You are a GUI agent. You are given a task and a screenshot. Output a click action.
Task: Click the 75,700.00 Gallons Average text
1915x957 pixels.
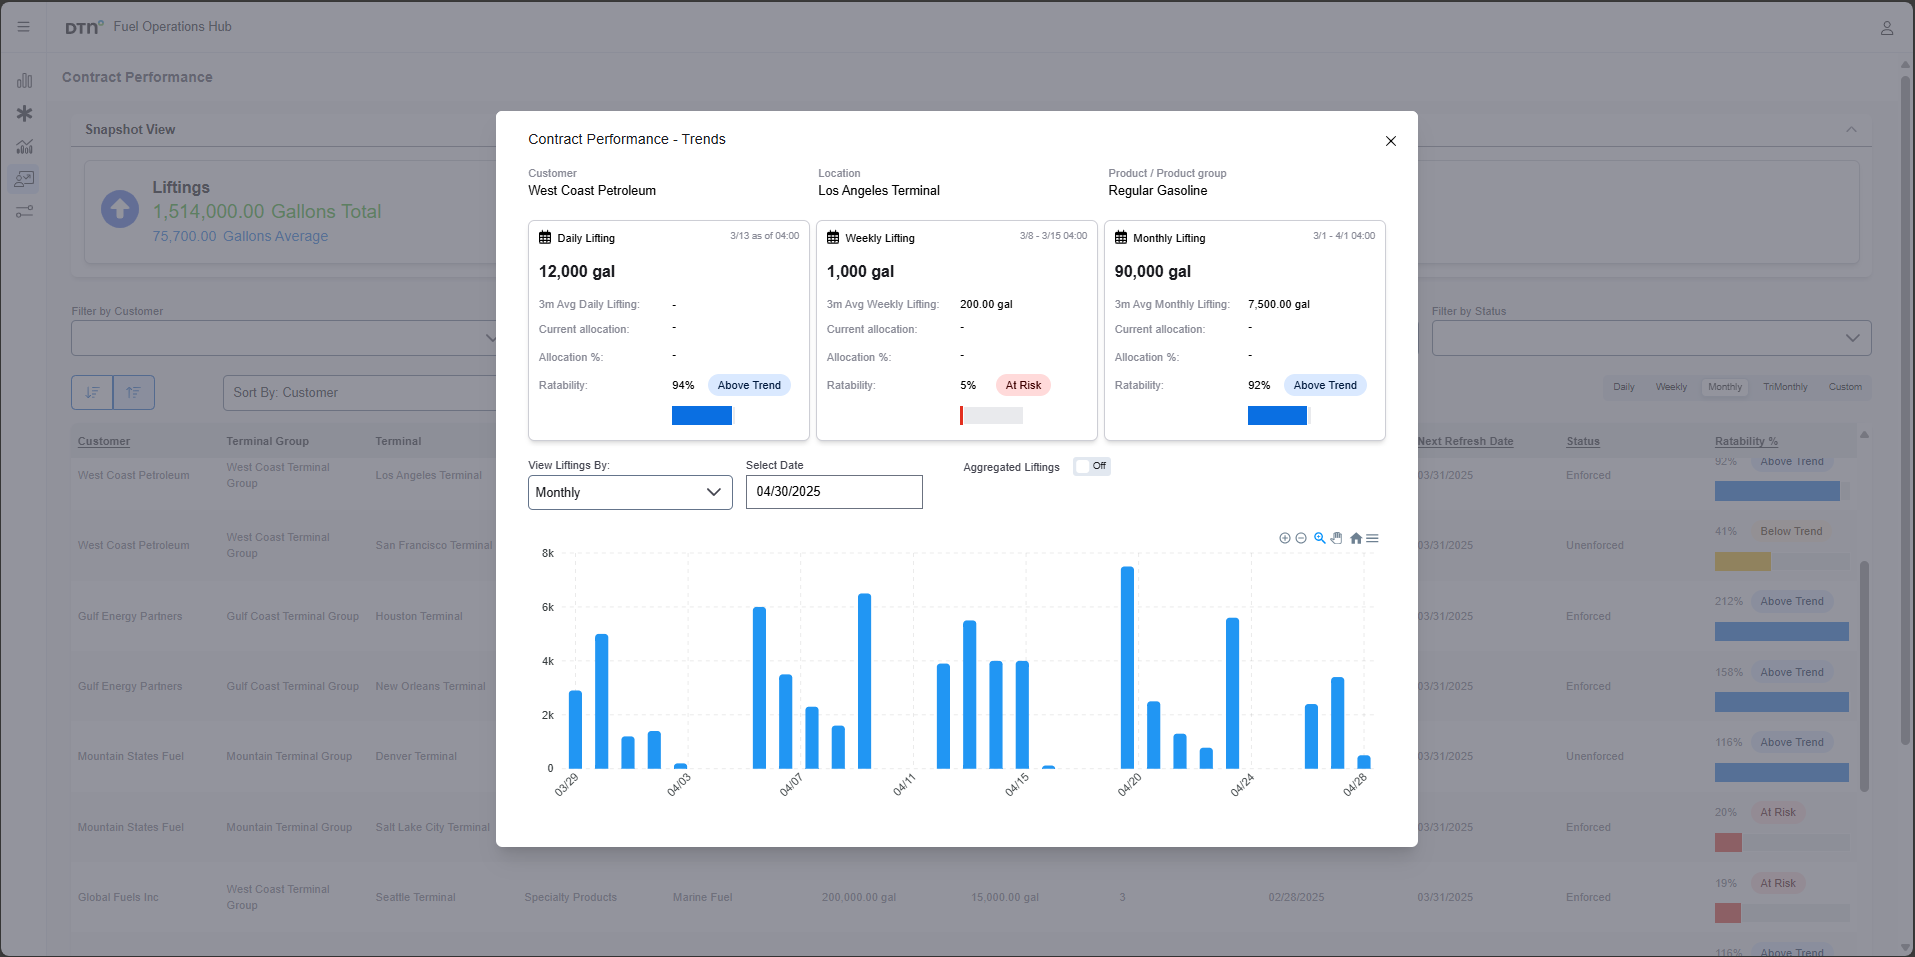pyautogui.click(x=240, y=236)
